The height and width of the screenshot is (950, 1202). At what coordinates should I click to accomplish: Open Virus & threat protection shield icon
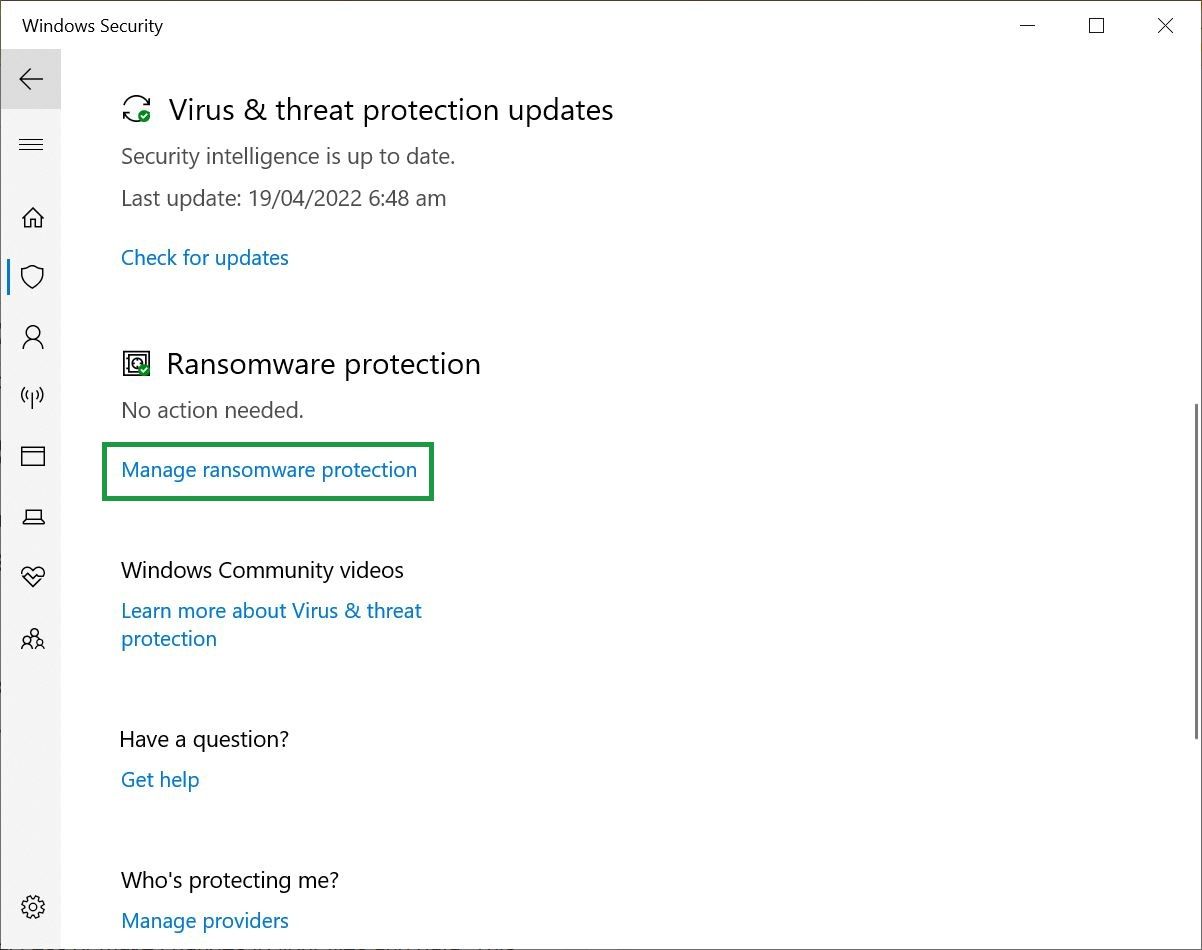pos(32,277)
